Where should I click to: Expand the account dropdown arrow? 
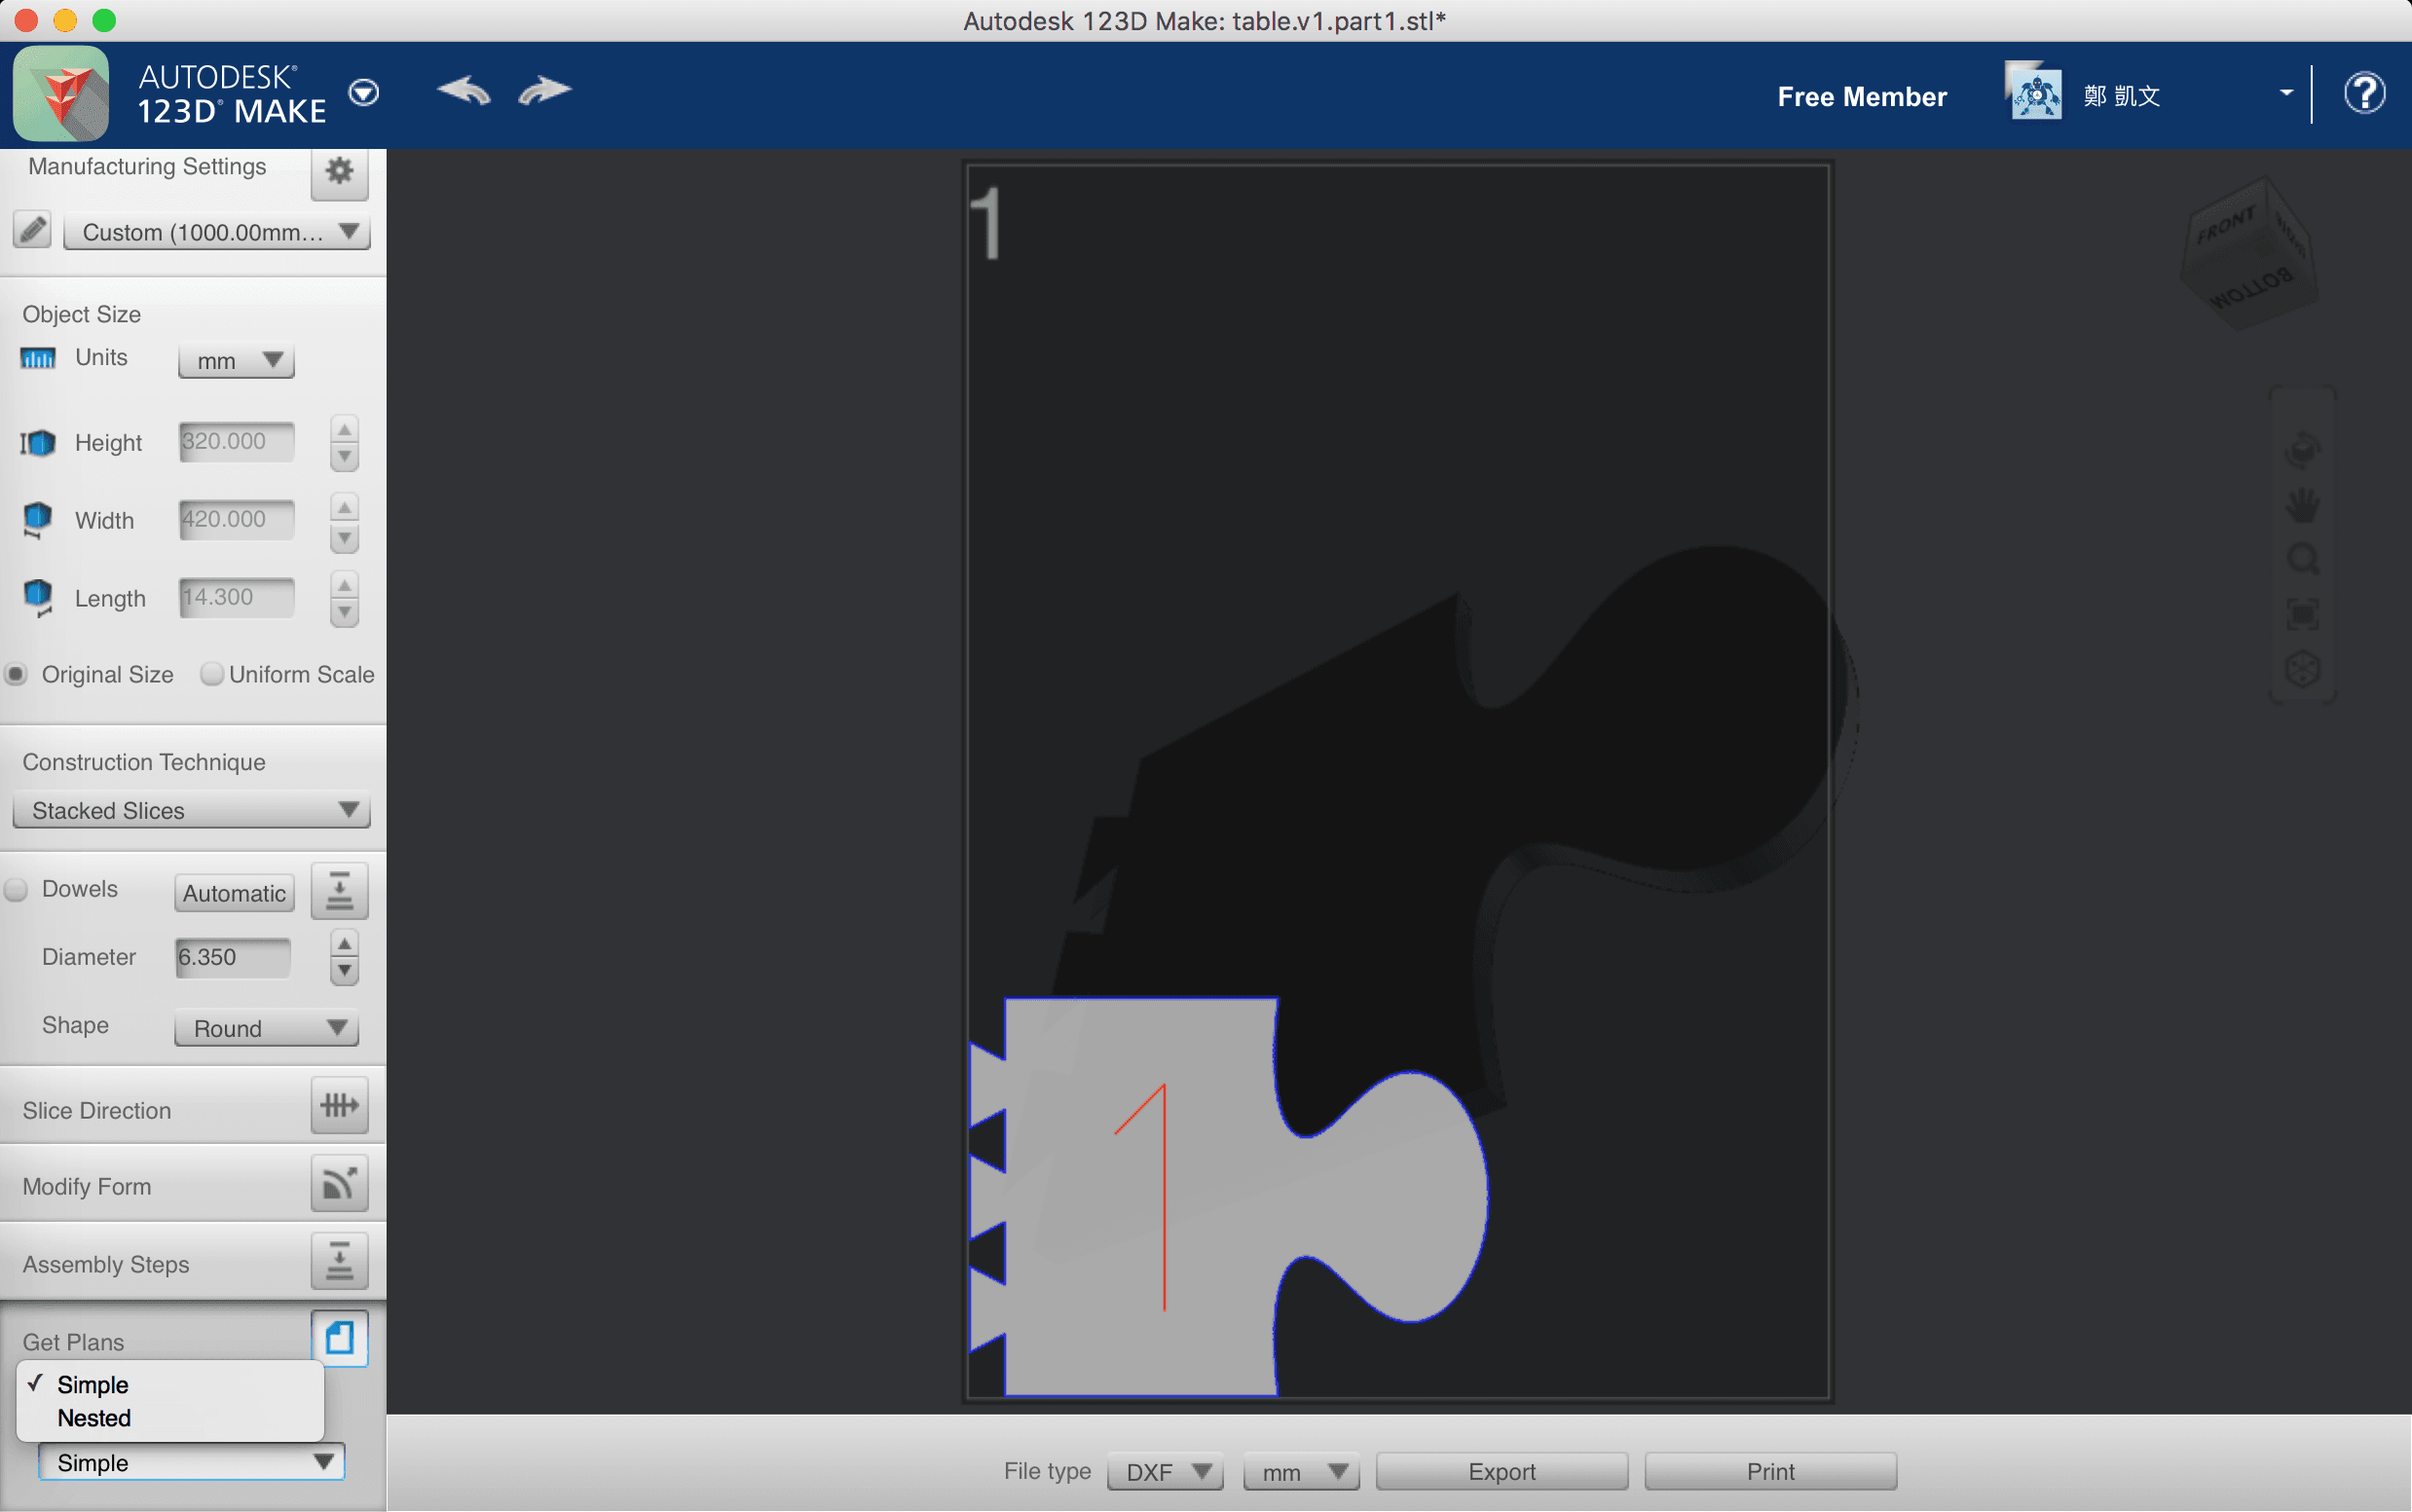pyautogui.click(x=2286, y=93)
